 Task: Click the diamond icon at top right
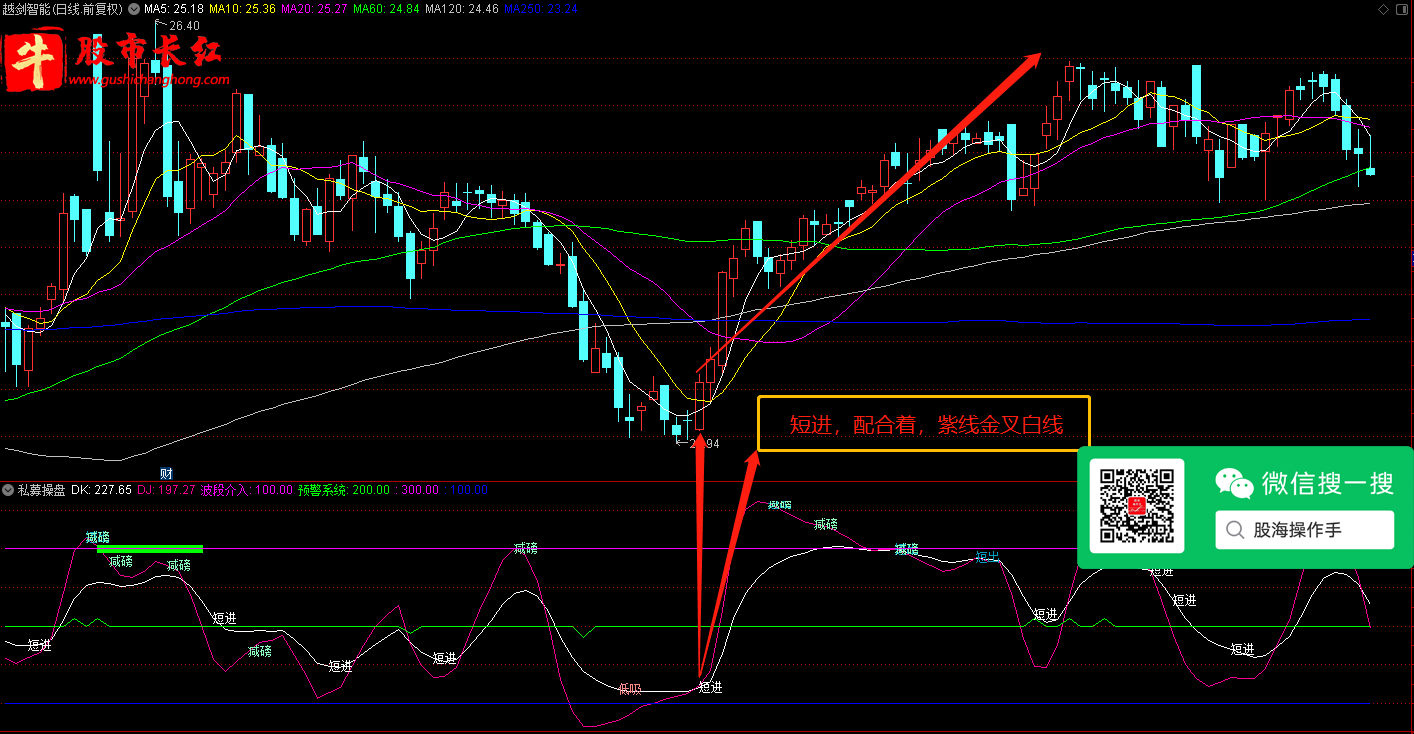1383,9
